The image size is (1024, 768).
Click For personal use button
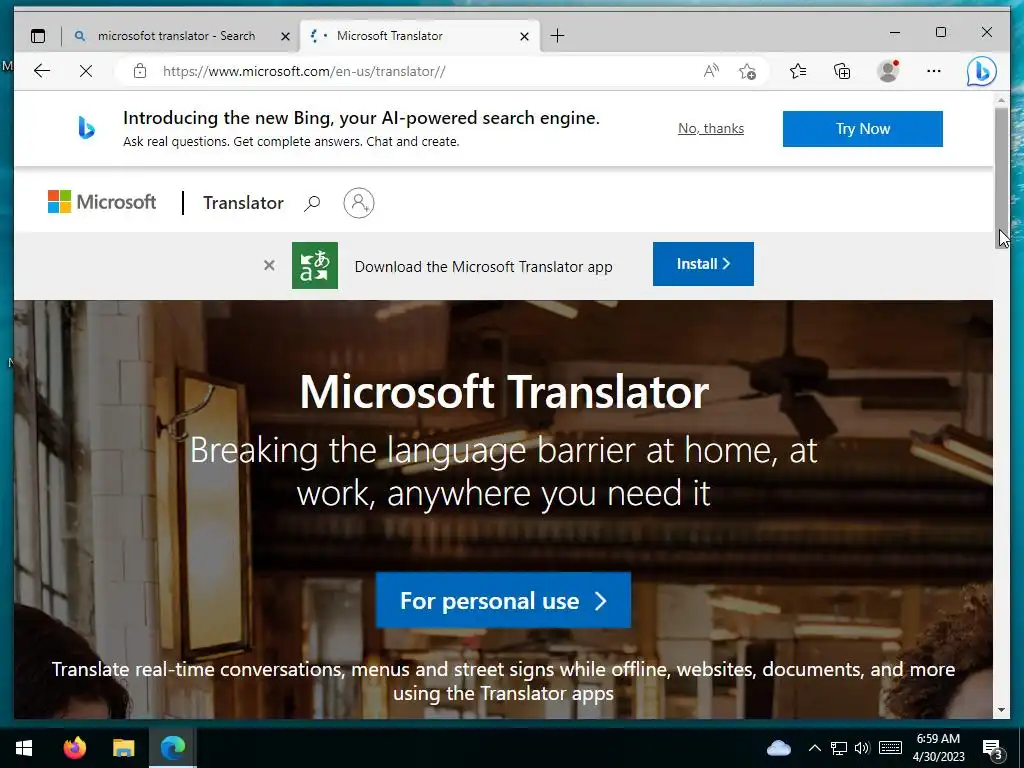coord(503,600)
